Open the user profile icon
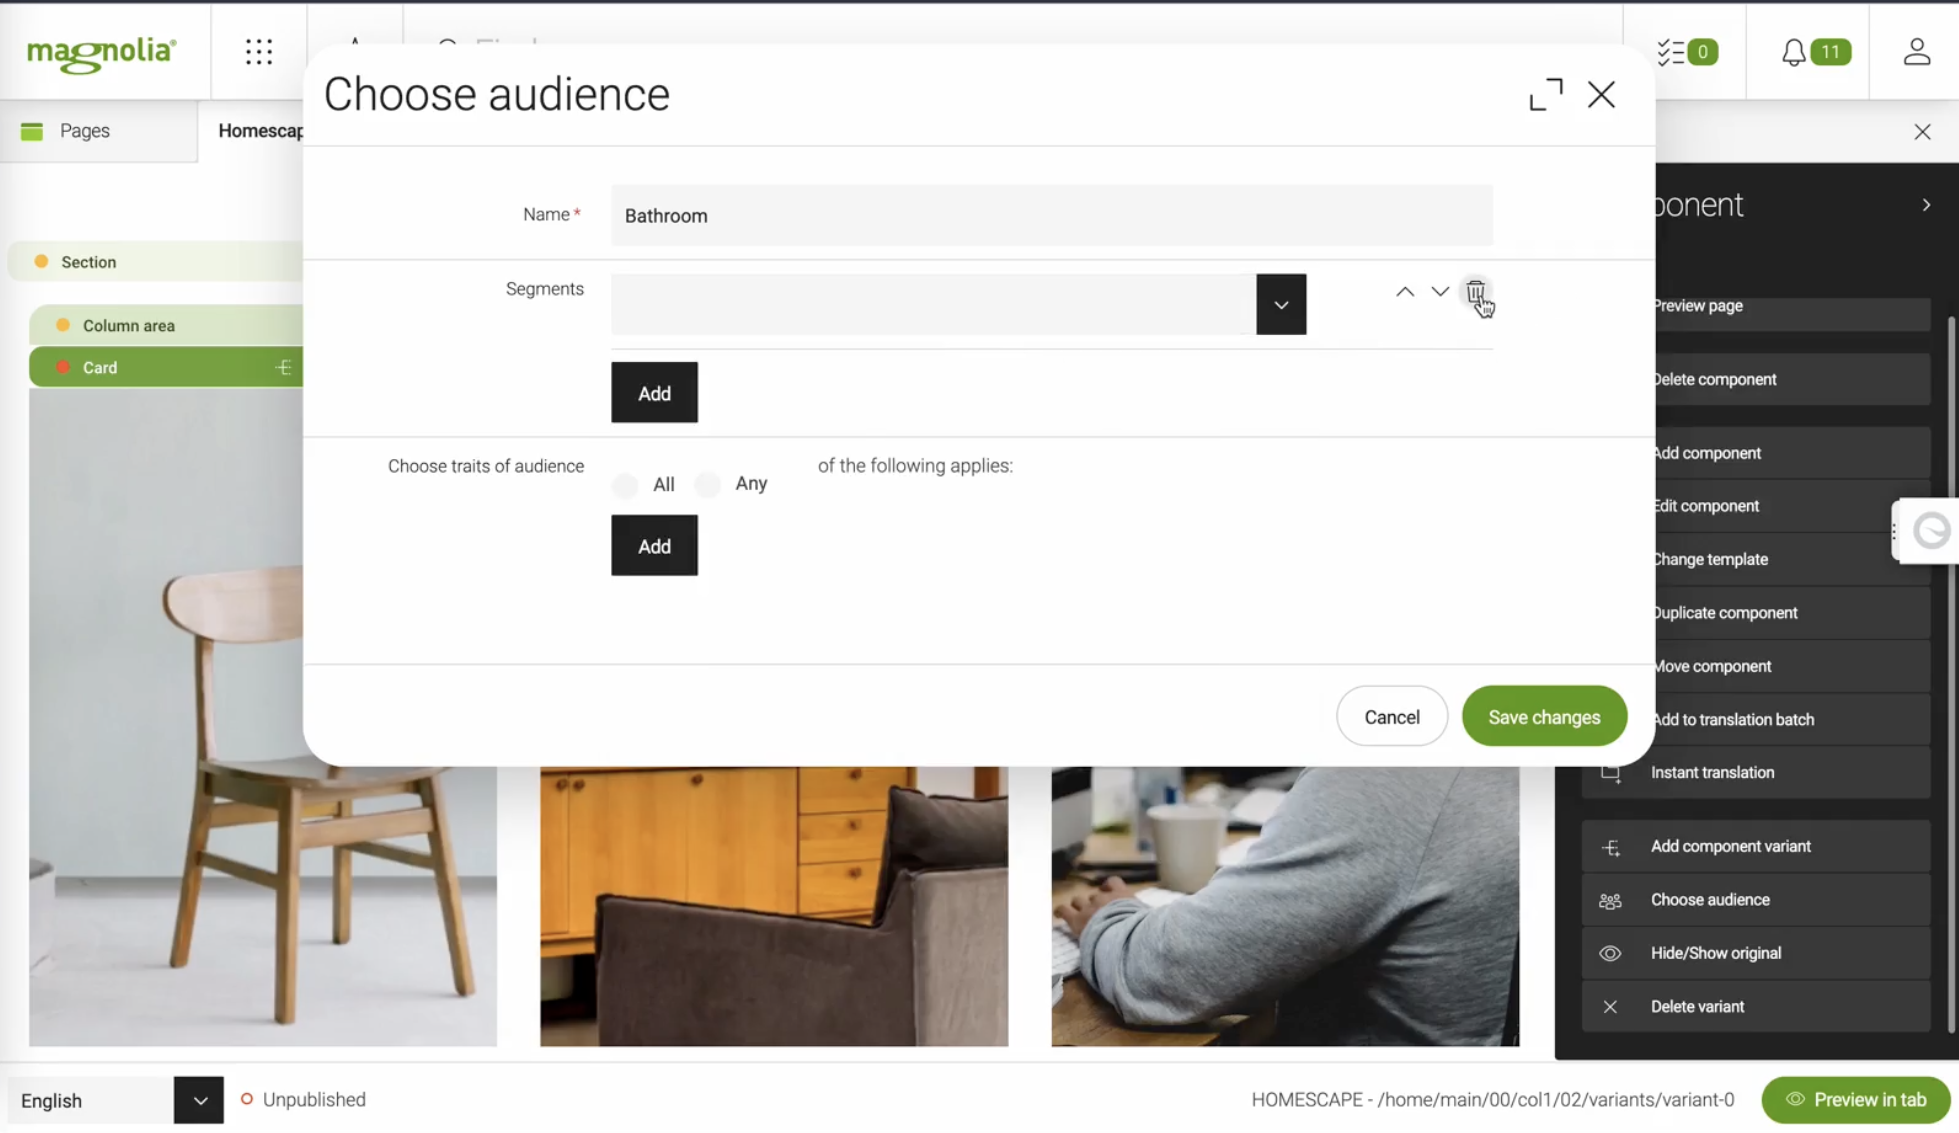1959x1133 pixels. click(x=1916, y=52)
